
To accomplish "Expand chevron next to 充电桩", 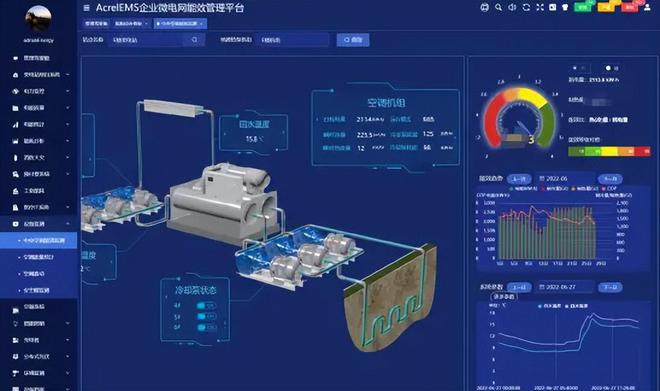I will 68,340.
